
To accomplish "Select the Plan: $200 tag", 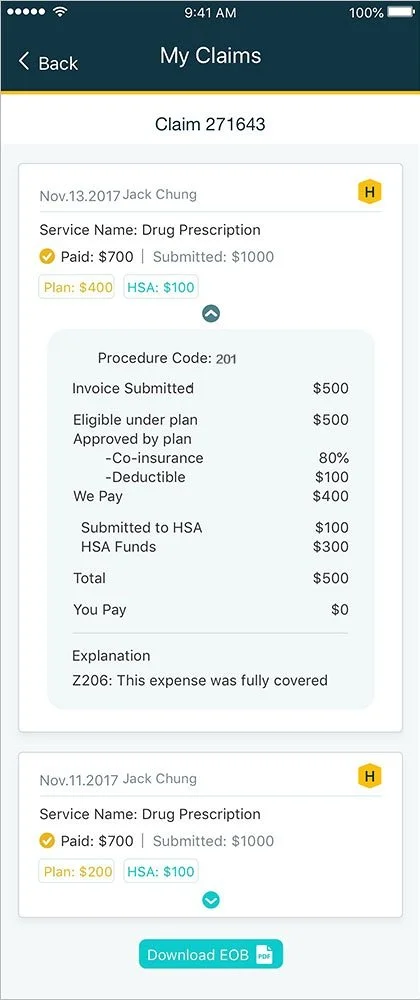I will pos(76,871).
